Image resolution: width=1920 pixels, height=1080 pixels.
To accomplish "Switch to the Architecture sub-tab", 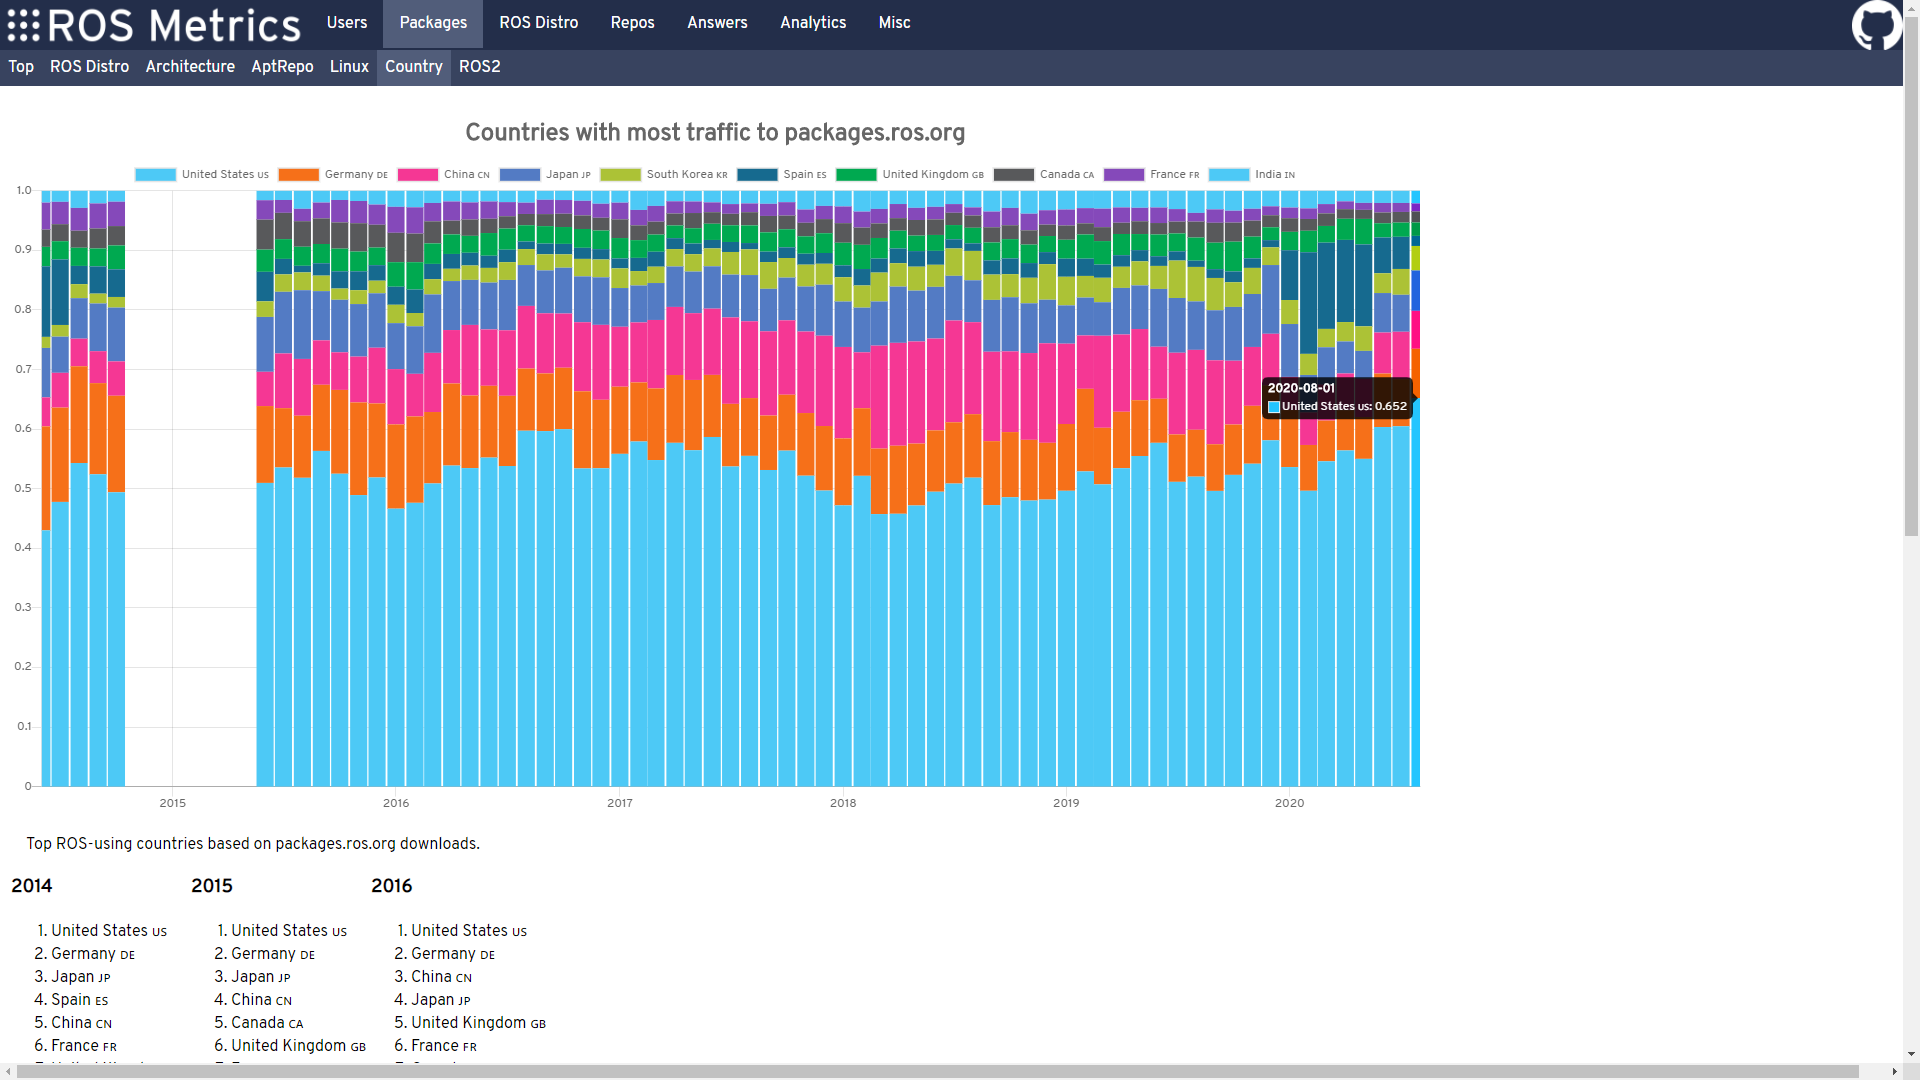I will pyautogui.click(x=190, y=67).
